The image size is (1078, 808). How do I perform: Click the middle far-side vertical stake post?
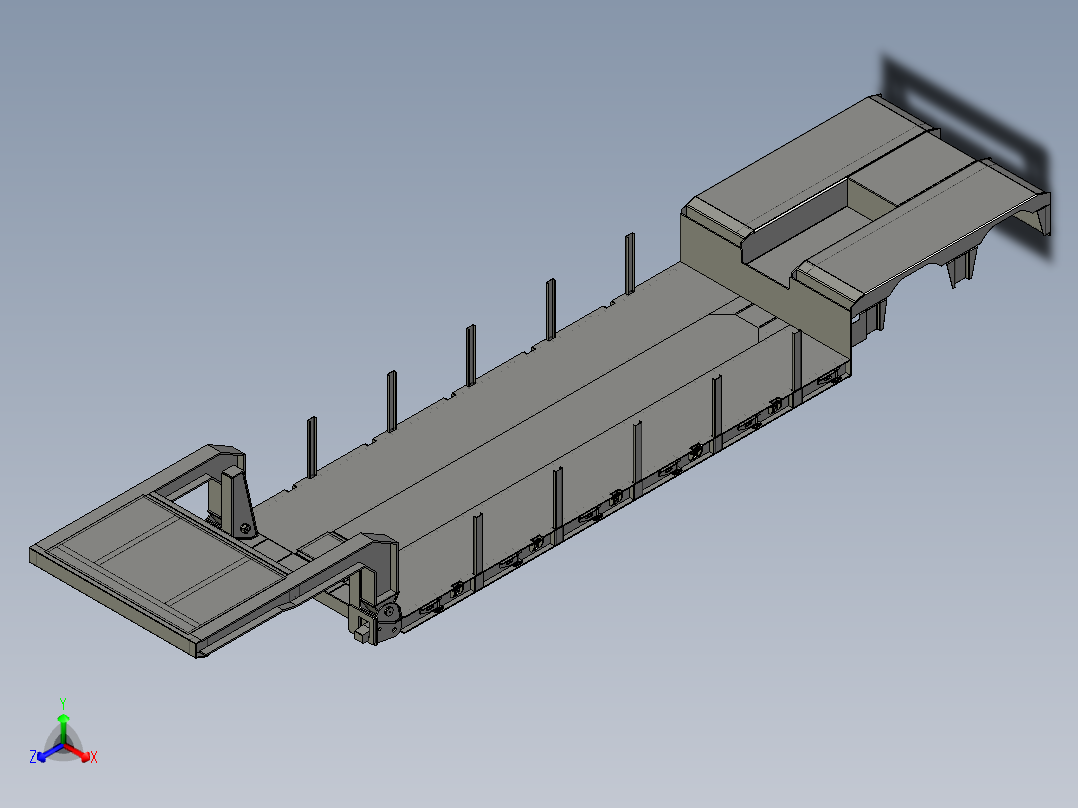pos(470,355)
